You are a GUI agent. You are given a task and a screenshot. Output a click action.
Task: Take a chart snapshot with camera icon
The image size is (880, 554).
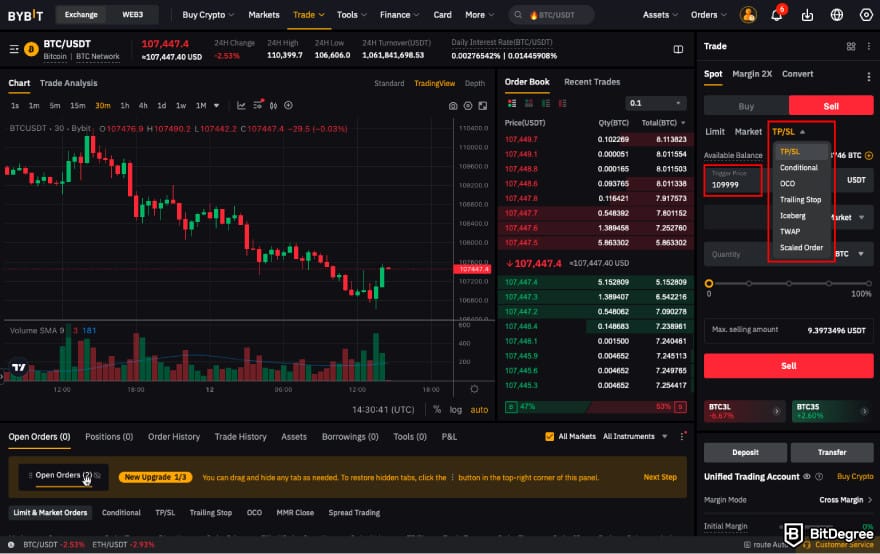(x=452, y=106)
